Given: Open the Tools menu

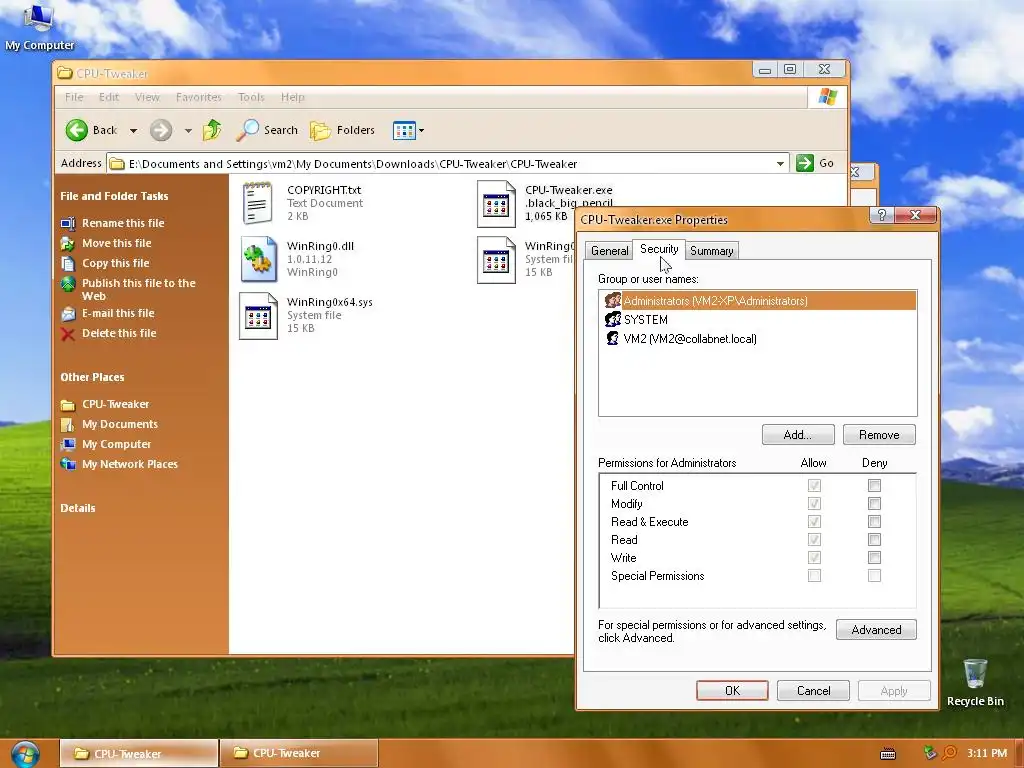Looking at the screenshot, I should [x=251, y=97].
